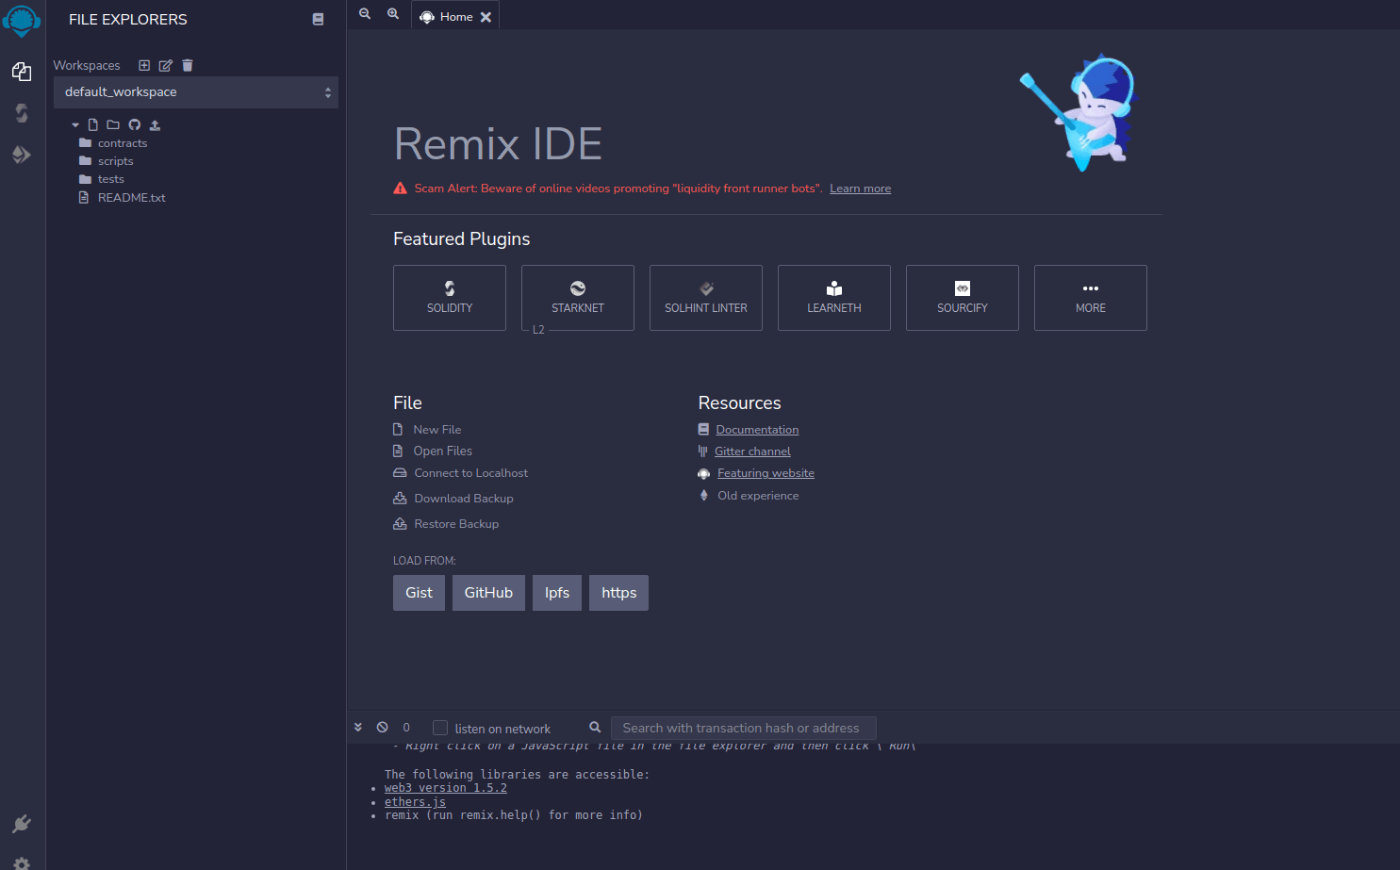1400x870 pixels.
Task: Clear terminal console with ban icon
Action: pos(382,727)
